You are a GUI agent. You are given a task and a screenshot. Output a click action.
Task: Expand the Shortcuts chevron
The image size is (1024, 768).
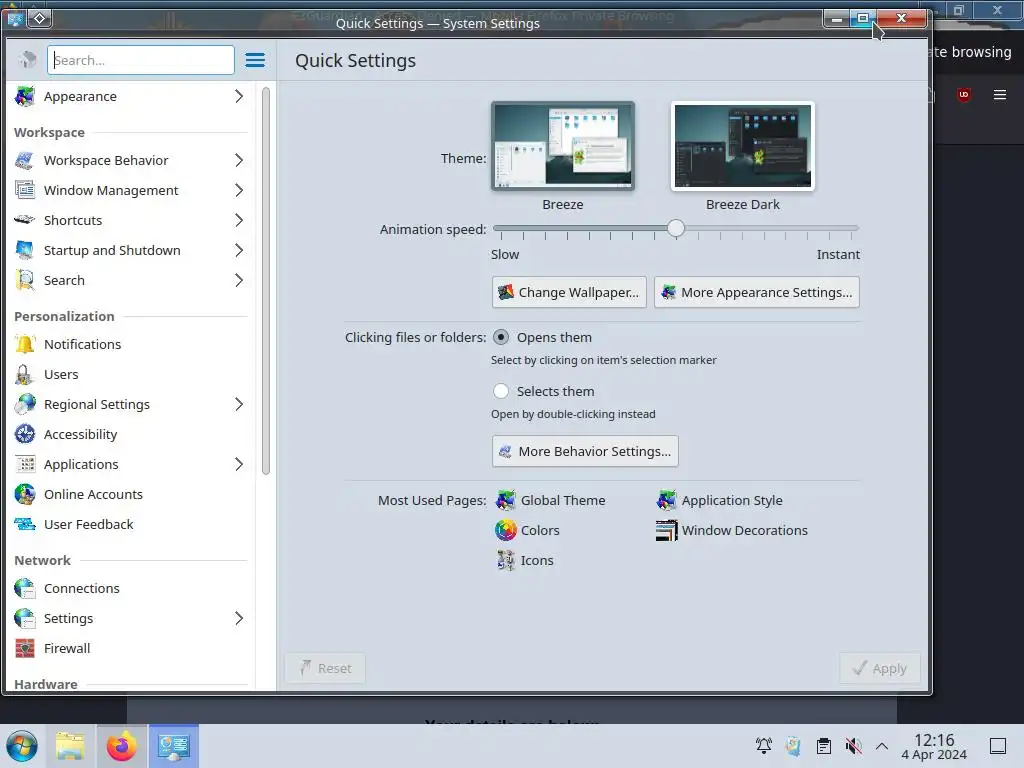pyautogui.click(x=239, y=220)
